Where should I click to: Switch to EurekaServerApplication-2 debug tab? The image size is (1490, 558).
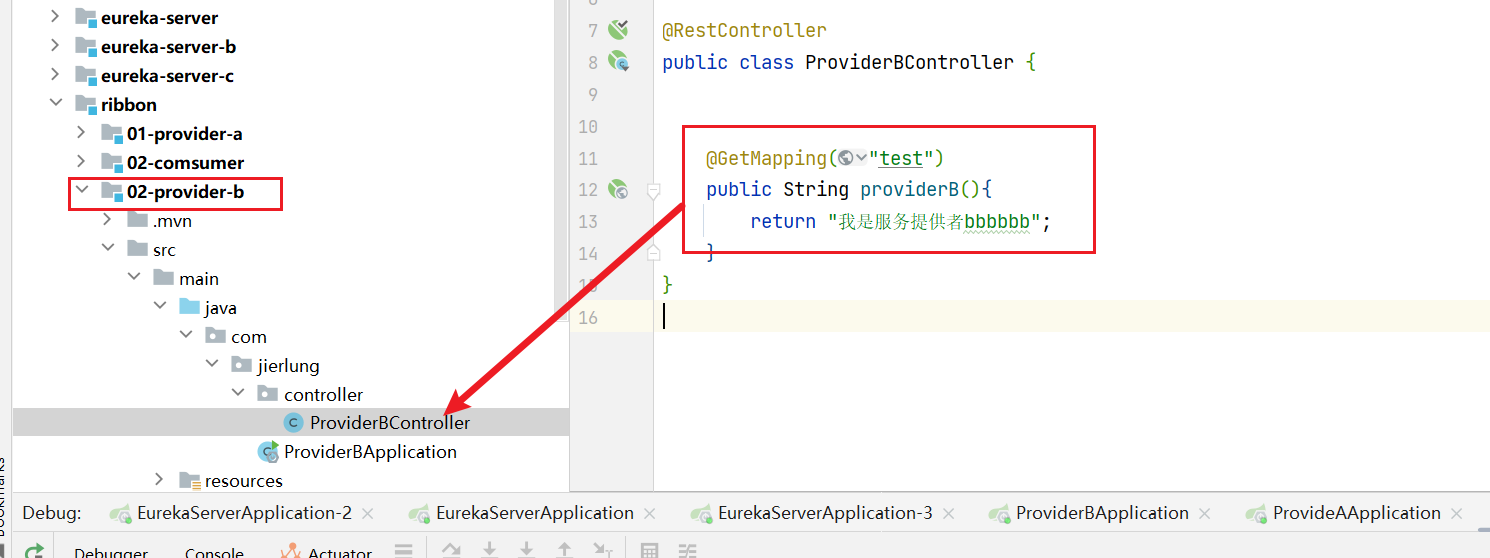point(244,513)
